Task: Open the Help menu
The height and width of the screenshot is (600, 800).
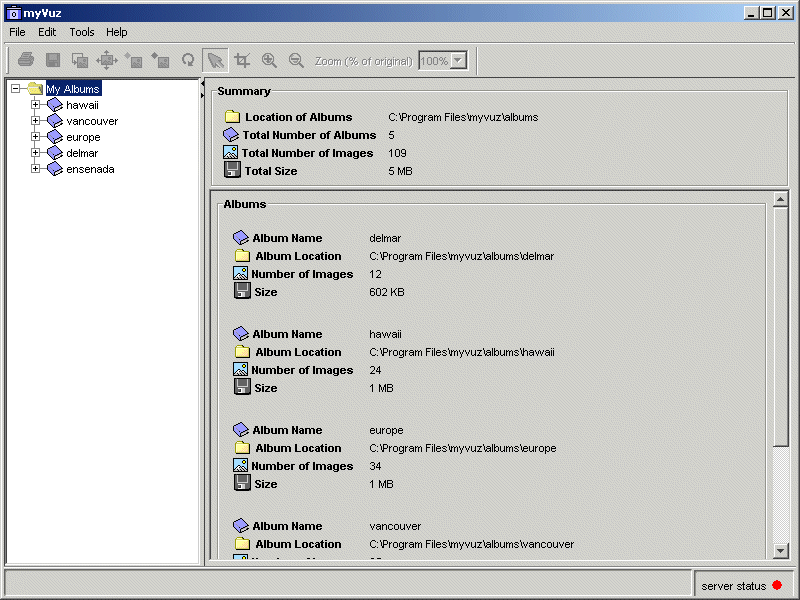Action: 117,32
